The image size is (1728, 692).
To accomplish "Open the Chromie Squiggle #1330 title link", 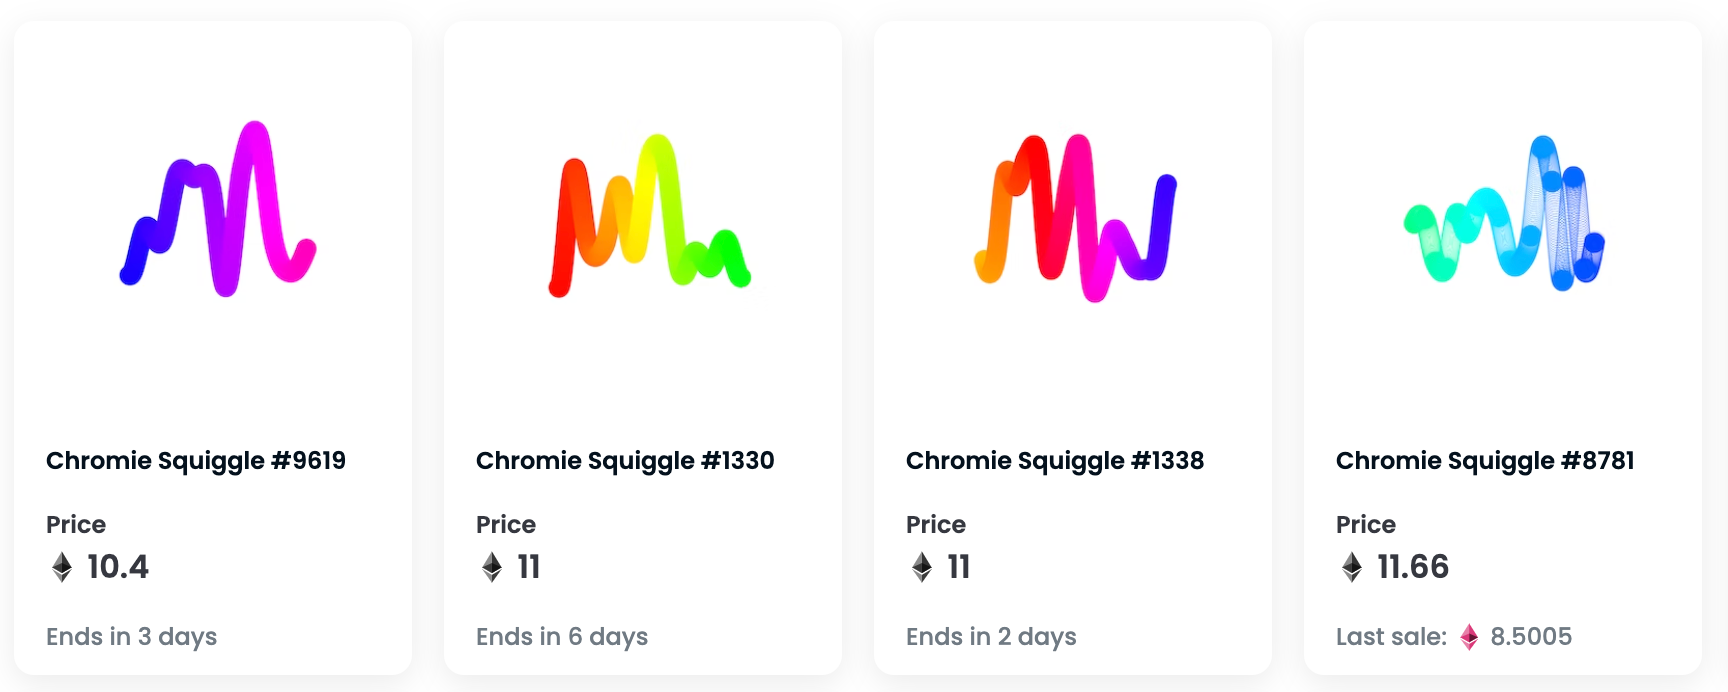I will [625, 461].
